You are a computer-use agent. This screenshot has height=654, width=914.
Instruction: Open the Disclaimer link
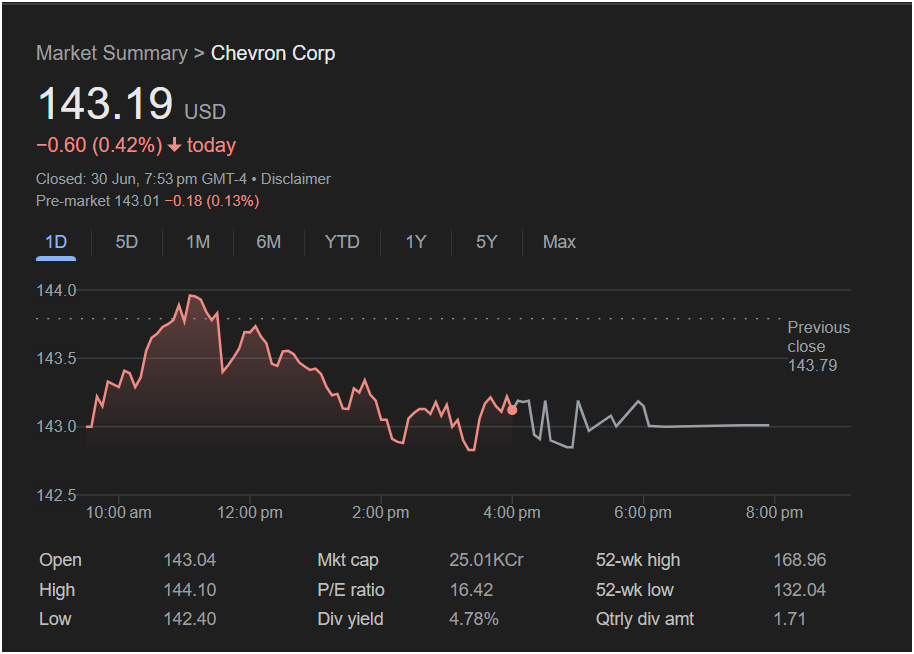point(296,179)
